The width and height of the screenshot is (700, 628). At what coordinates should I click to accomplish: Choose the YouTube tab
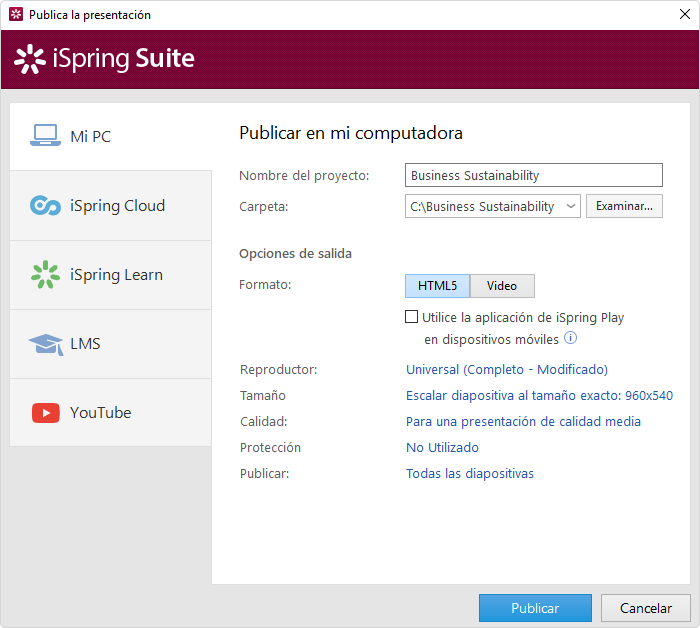(111, 413)
